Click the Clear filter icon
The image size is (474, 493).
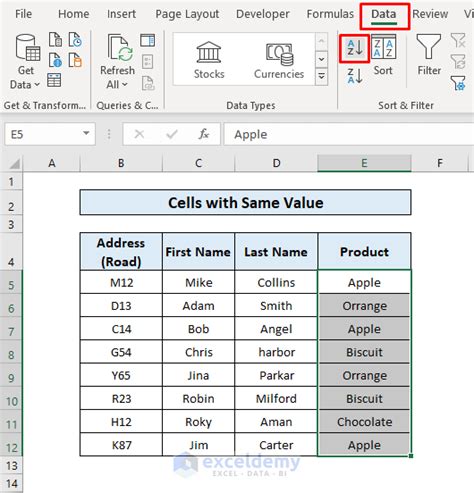458,40
